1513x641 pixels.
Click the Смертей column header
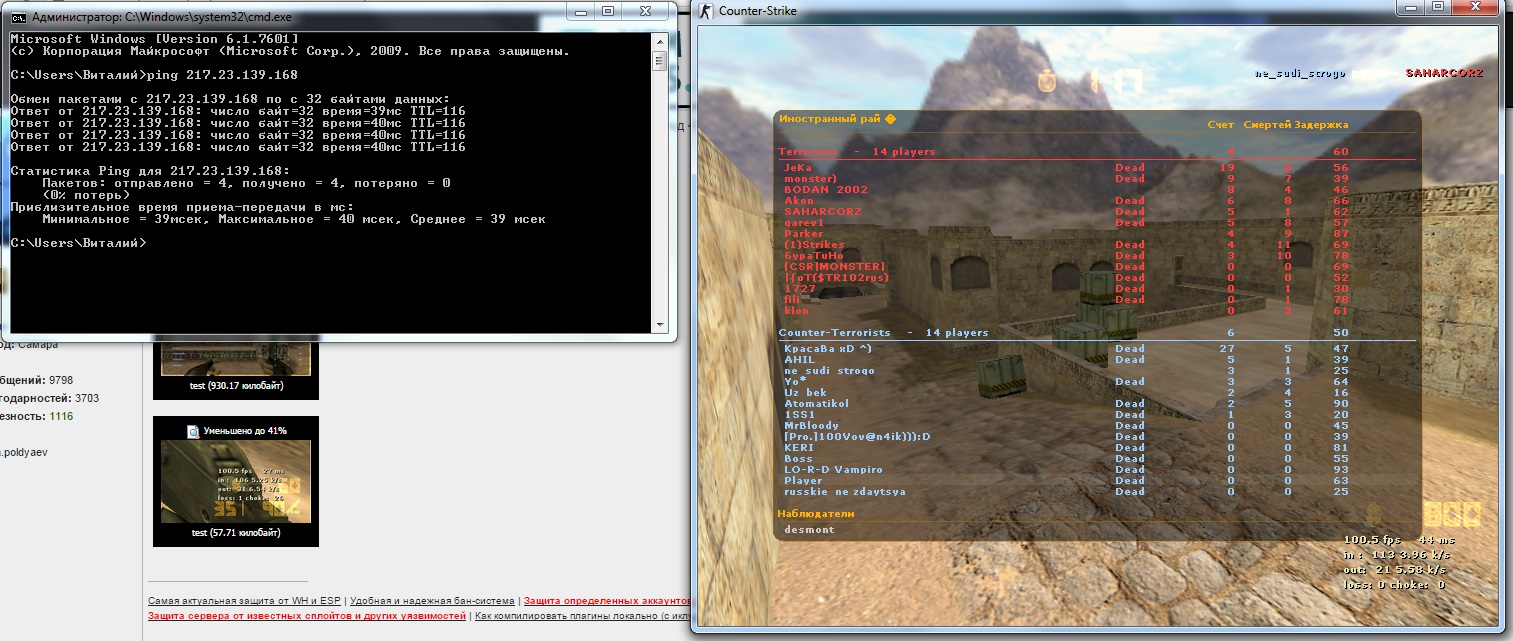click(1267, 125)
